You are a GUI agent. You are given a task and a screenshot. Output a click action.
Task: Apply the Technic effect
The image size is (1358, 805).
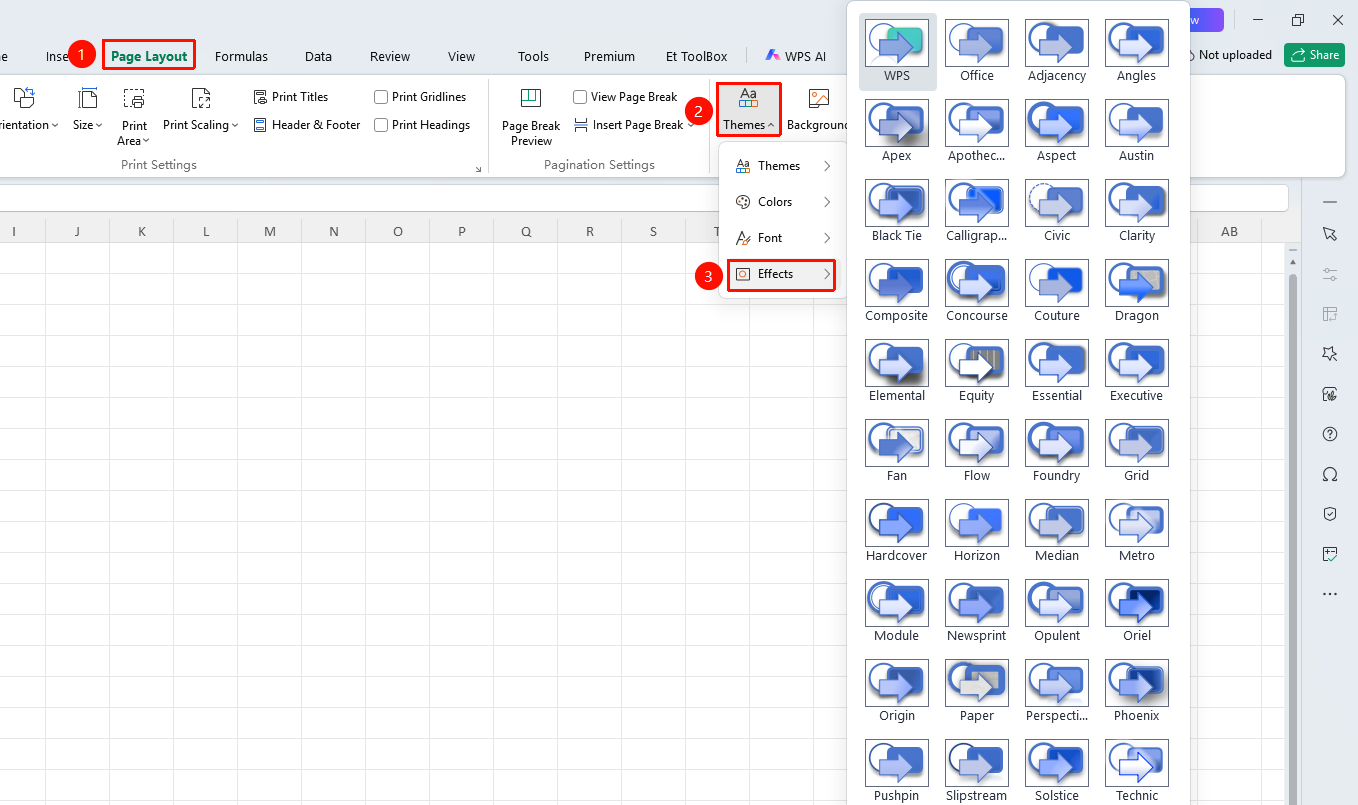(1137, 772)
